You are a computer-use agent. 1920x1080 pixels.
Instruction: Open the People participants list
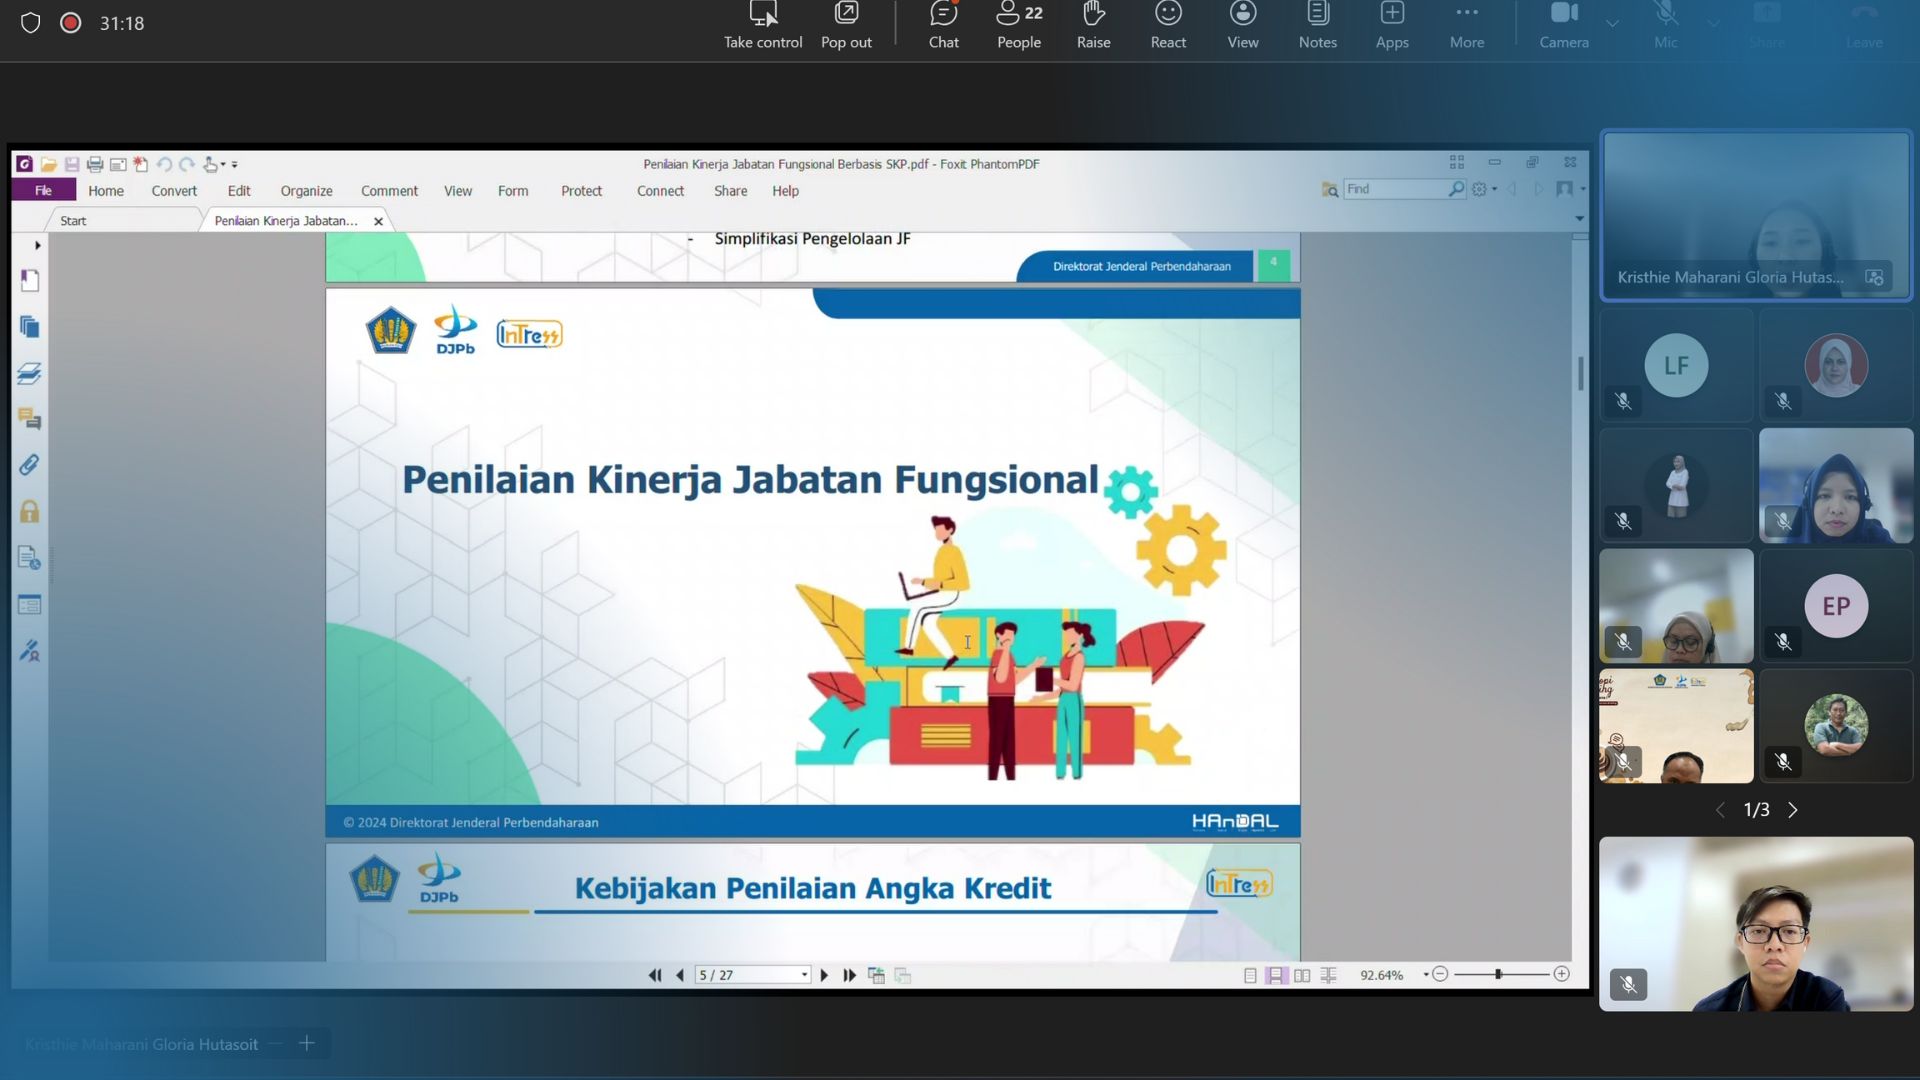pos(1018,25)
